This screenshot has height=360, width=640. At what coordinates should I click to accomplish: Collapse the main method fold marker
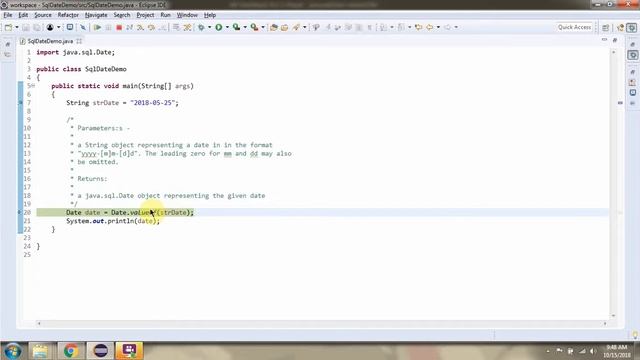(33, 86)
